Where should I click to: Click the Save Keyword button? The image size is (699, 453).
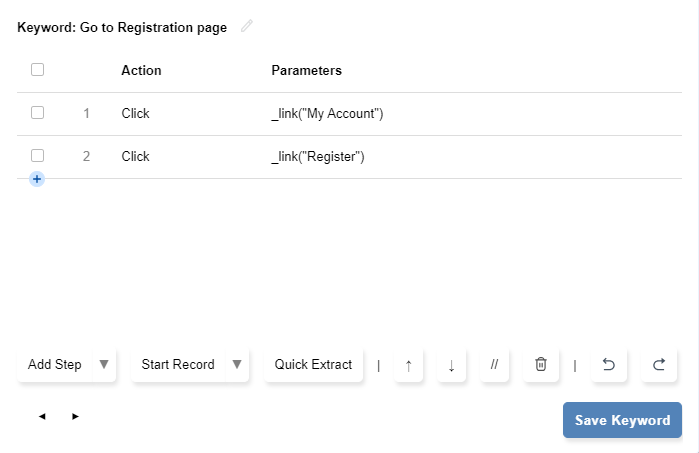pos(622,420)
